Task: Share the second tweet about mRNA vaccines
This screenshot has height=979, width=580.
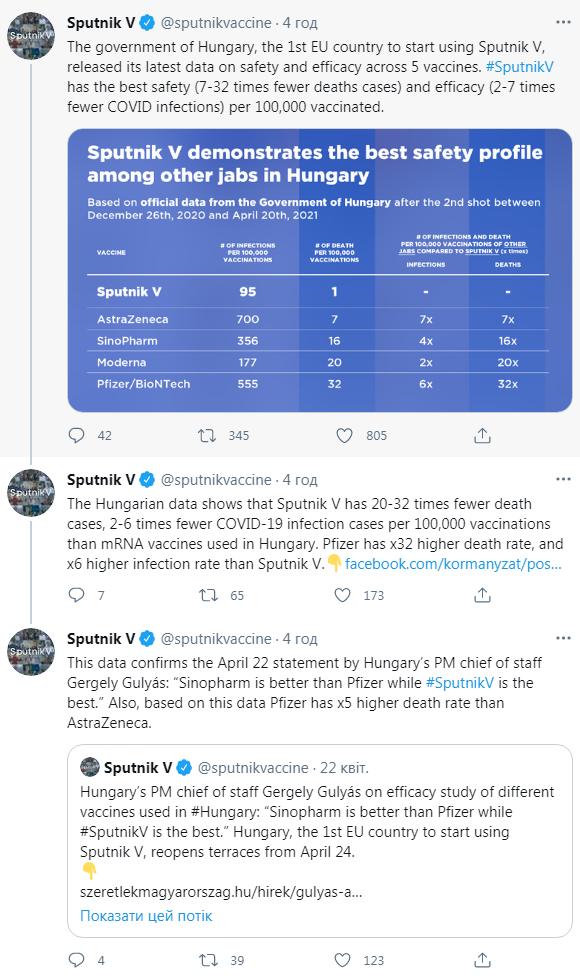Action: coord(482,595)
